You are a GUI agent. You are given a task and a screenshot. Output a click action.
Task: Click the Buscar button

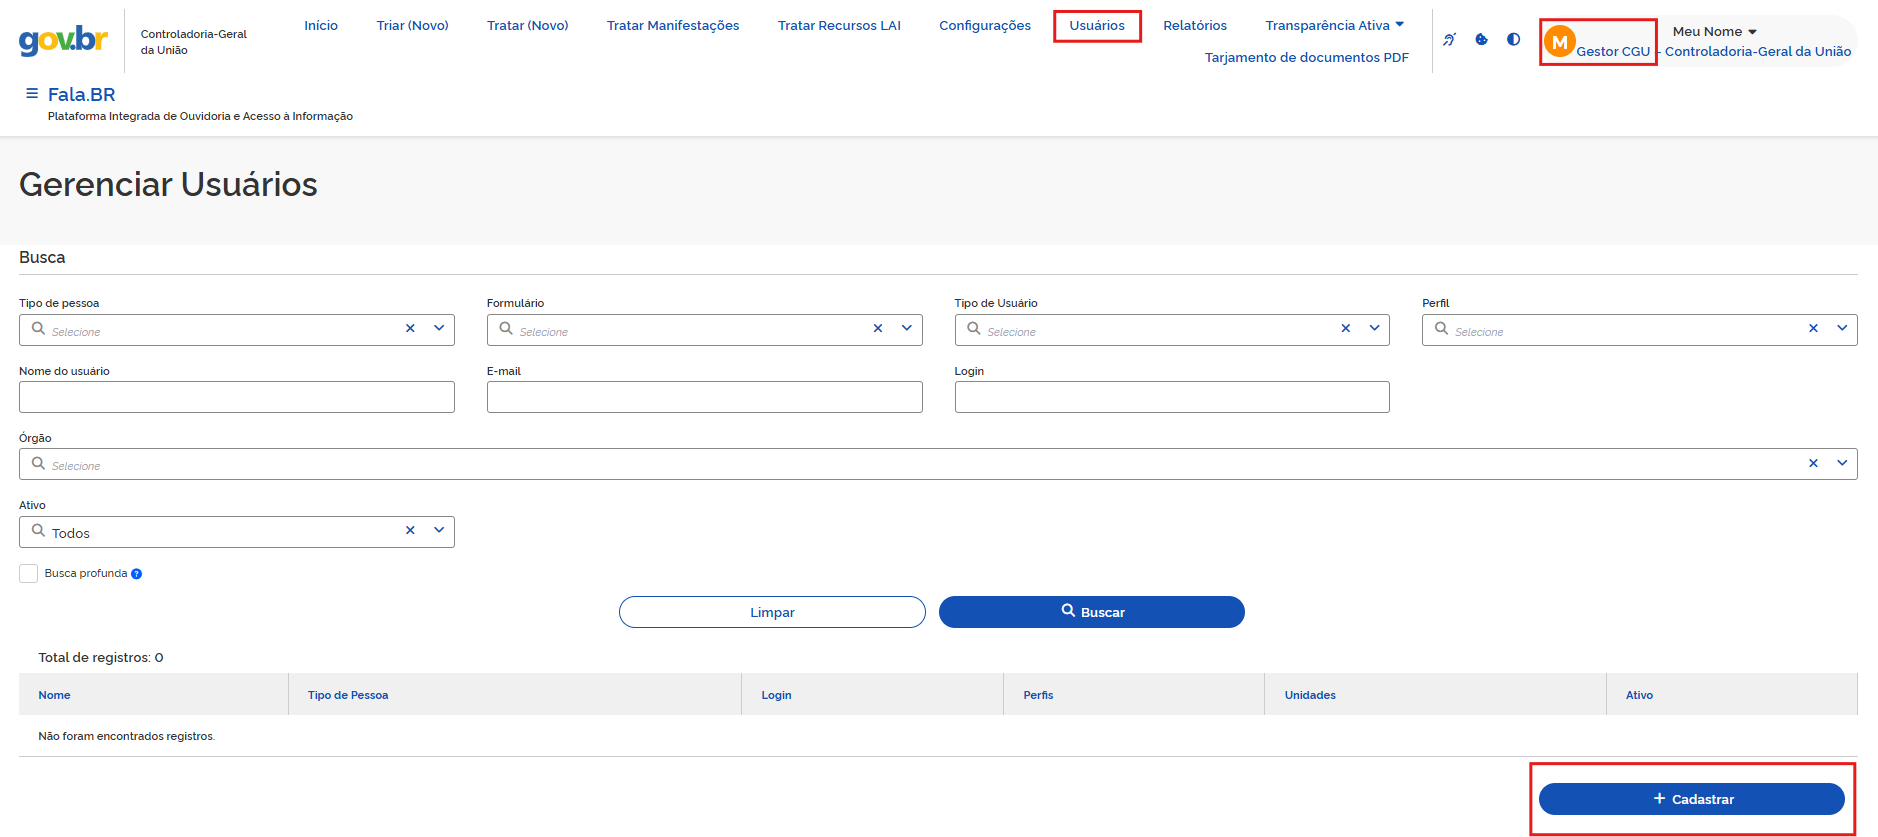point(1091,612)
